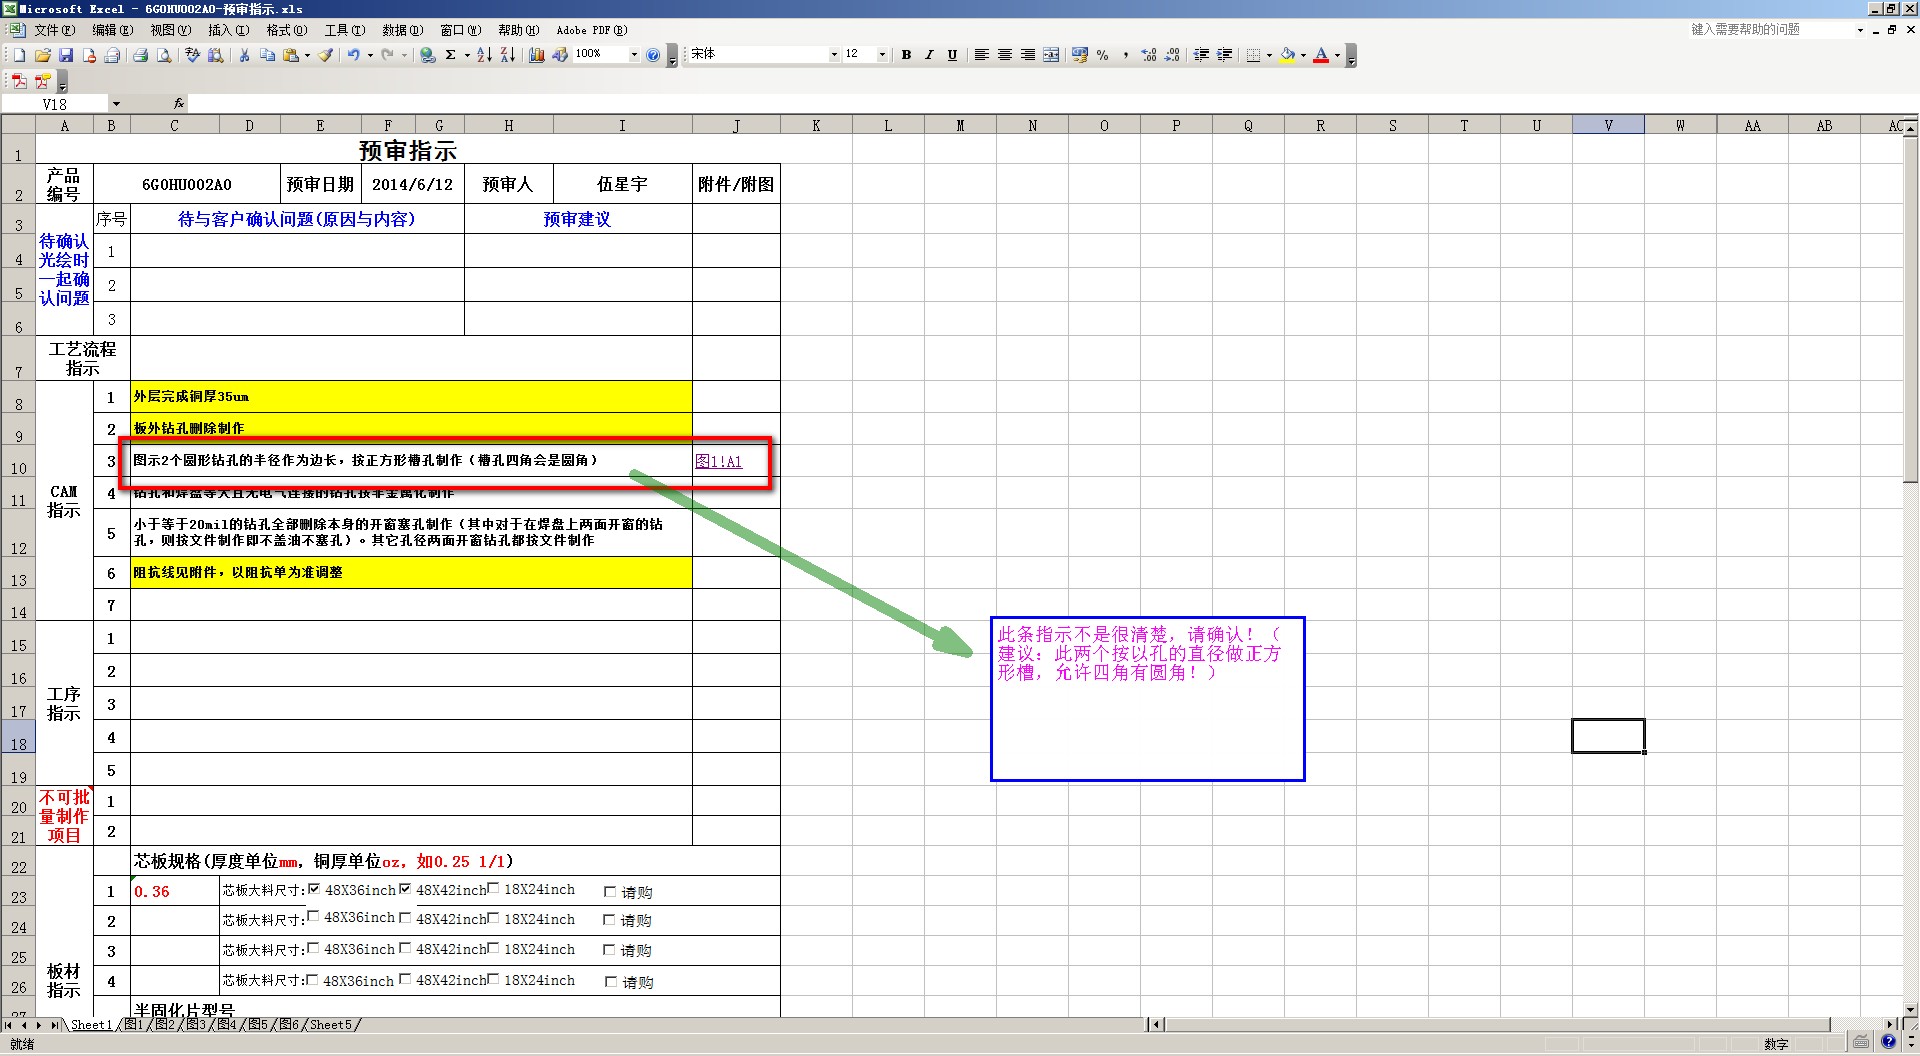Expand the Undo history arrow
This screenshot has width=1920, height=1056.
click(x=370, y=55)
